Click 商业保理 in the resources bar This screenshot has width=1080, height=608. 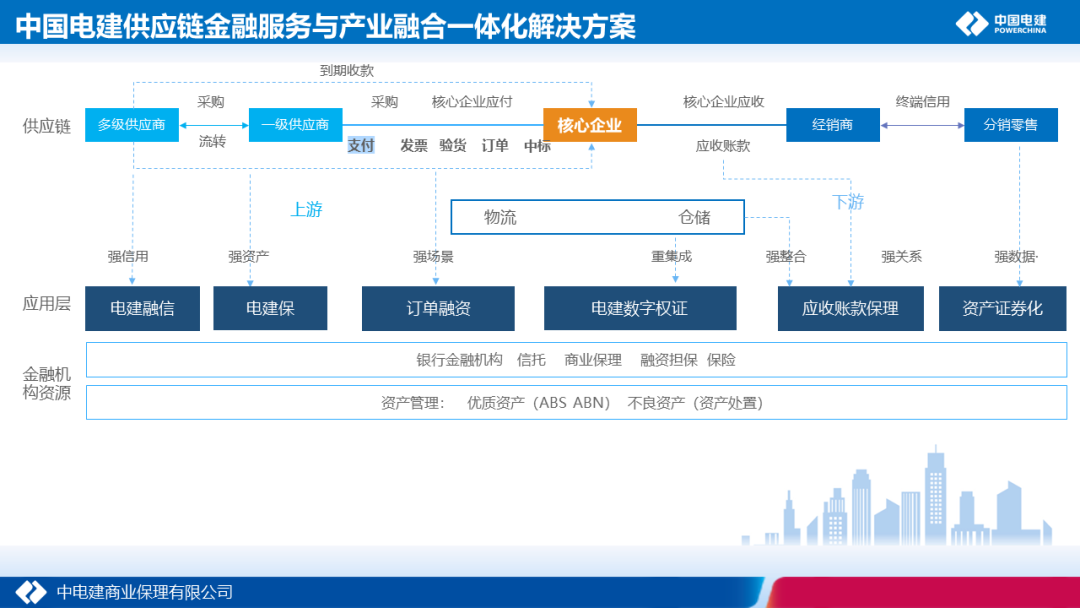tap(593, 360)
